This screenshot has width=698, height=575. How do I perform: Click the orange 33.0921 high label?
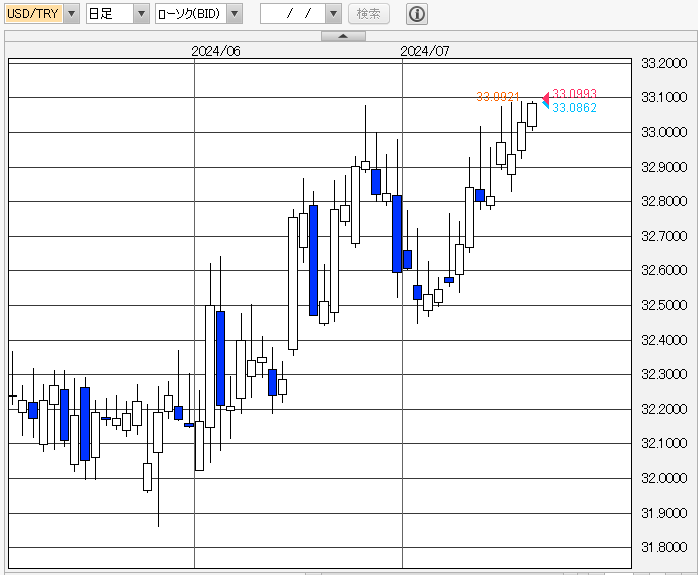click(x=498, y=97)
